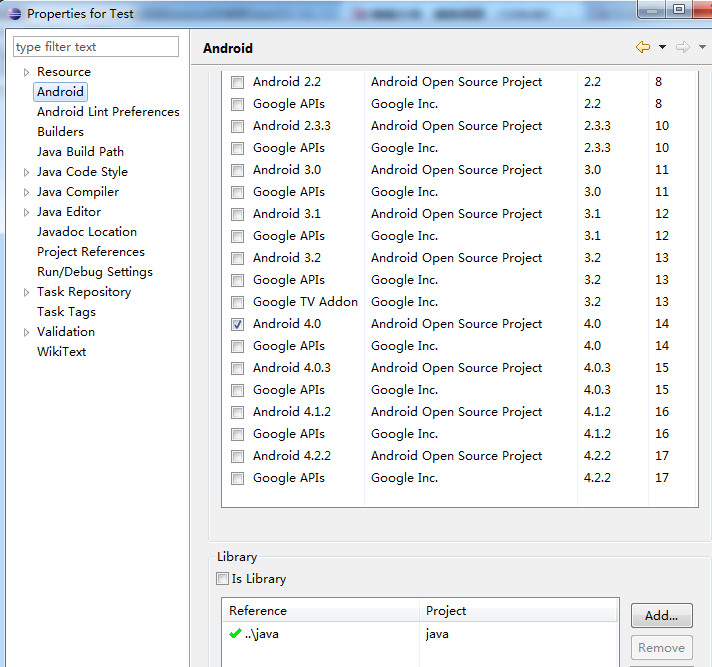Screen dimensions: 712x667
Task: Check the Google APIs 2.3.3 checkbox
Action: coord(237,148)
